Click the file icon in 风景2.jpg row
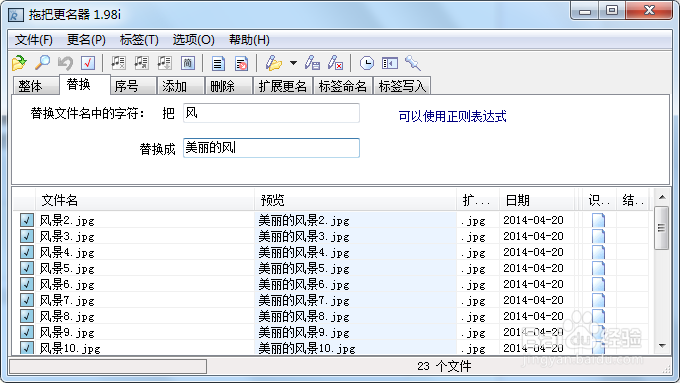This screenshot has width=680, height=383. [x=598, y=220]
